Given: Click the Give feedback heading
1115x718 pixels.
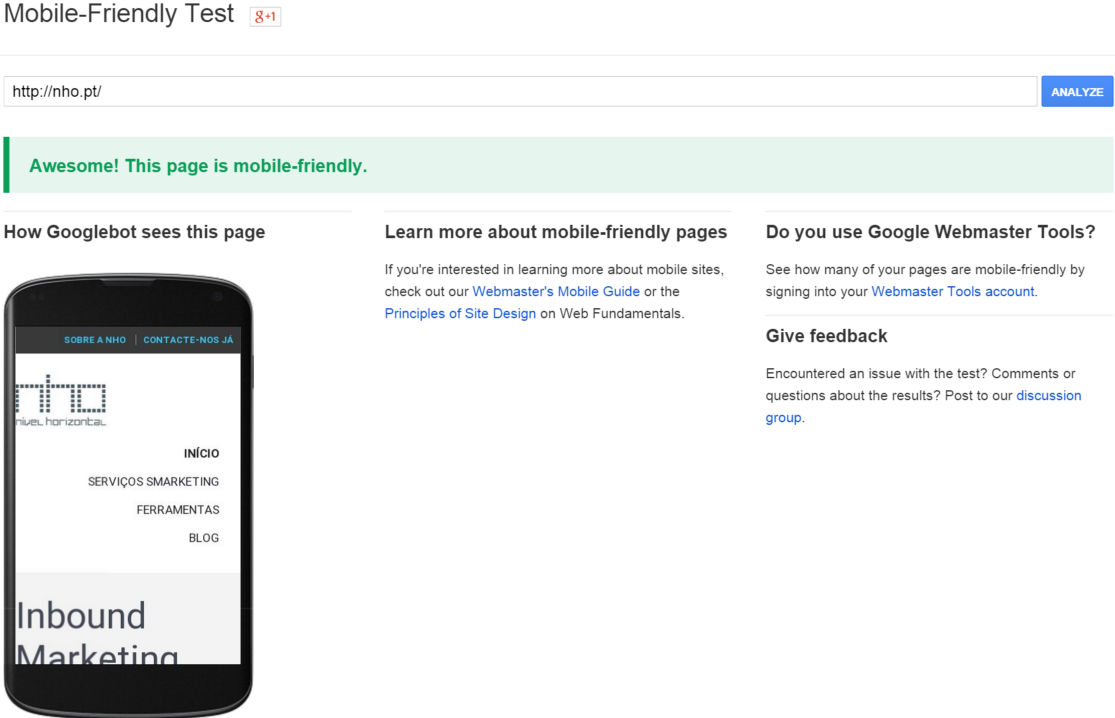Looking at the screenshot, I should point(826,336).
